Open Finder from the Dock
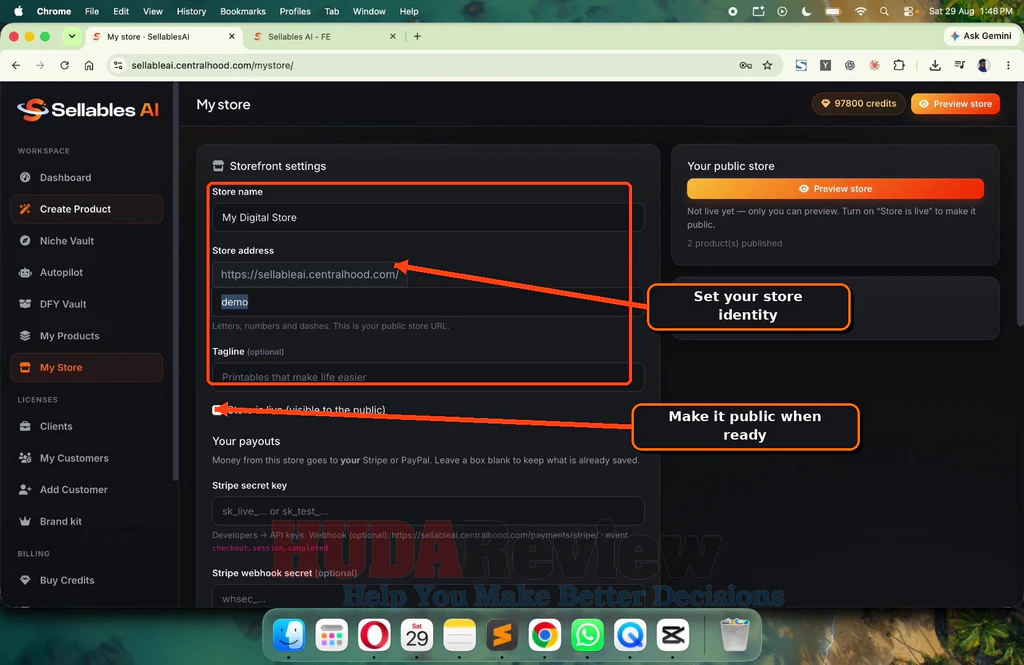This screenshot has height=665, width=1024. 289,635
